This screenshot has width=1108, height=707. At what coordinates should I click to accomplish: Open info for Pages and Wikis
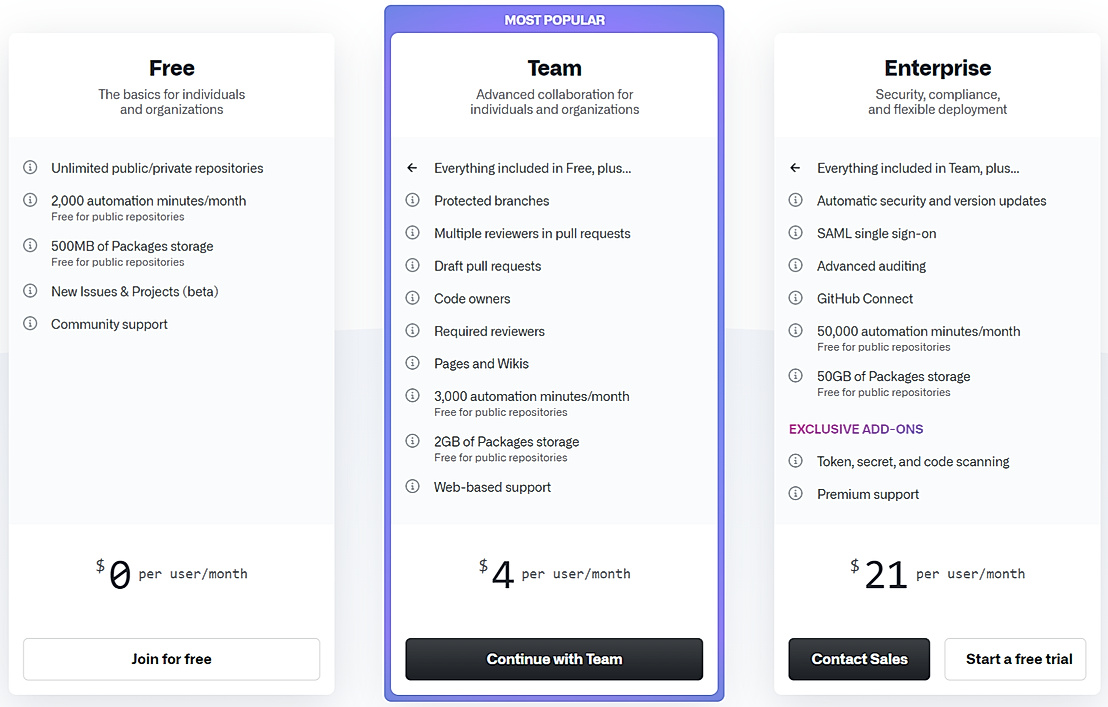(412, 363)
